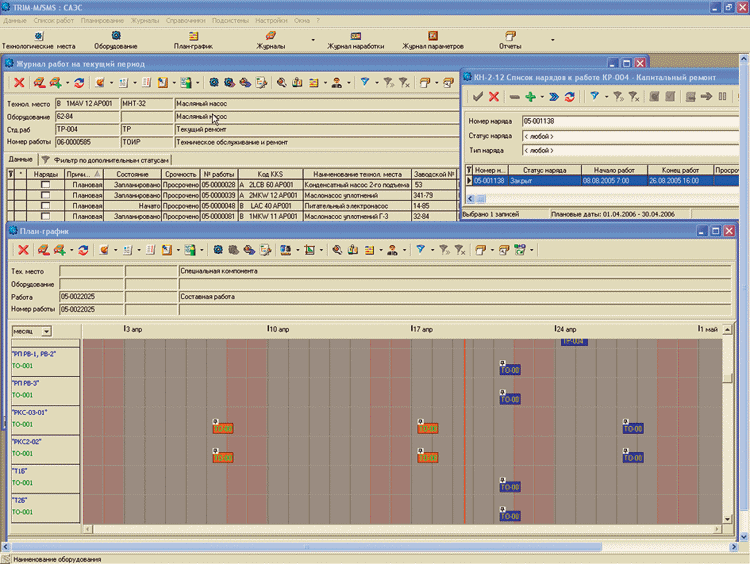The height and width of the screenshot is (564, 750).
Task: Tick Наряды checkbox for work 05-0000028
Action: point(44,185)
